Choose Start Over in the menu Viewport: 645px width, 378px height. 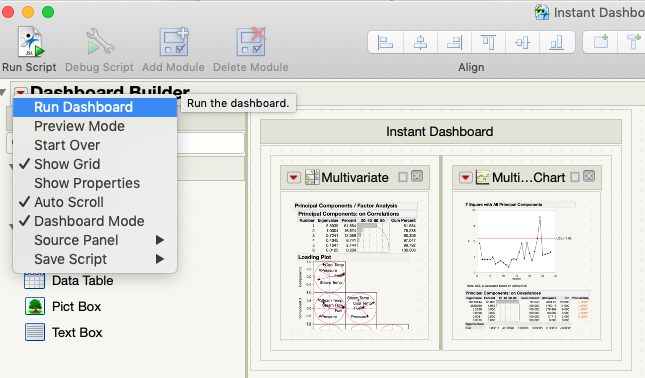click(95, 145)
